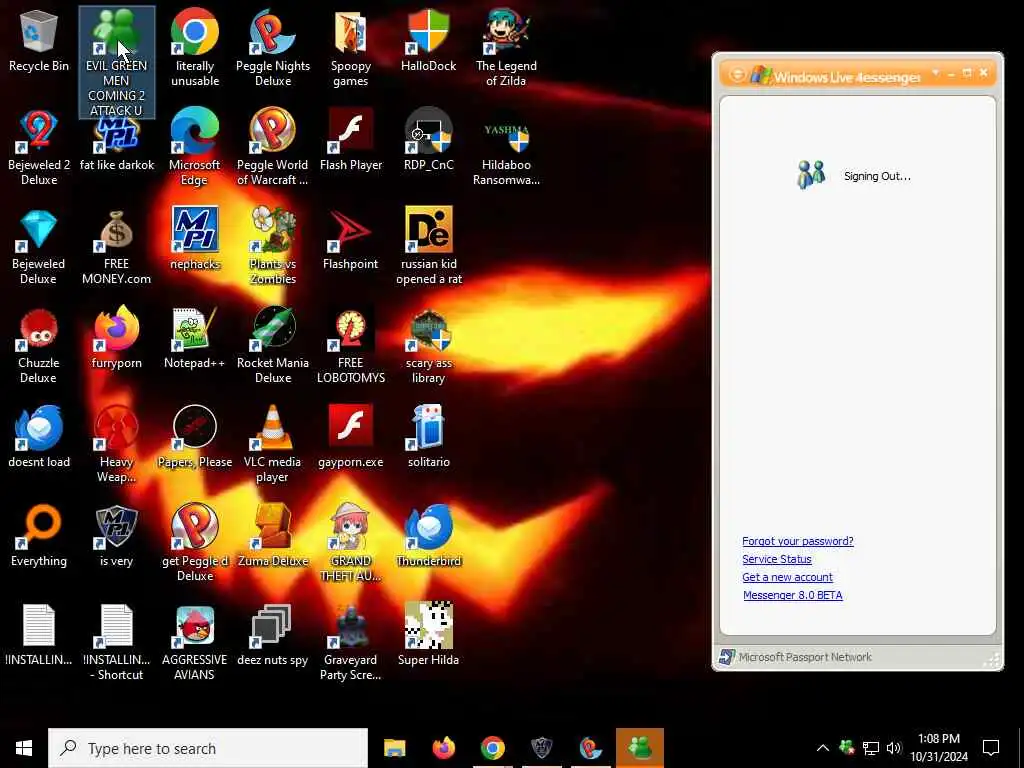Image resolution: width=1024 pixels, height=768 pixels.
Task: Click 'Forgot your password?' in Messenger
Action: coord(797,541)
